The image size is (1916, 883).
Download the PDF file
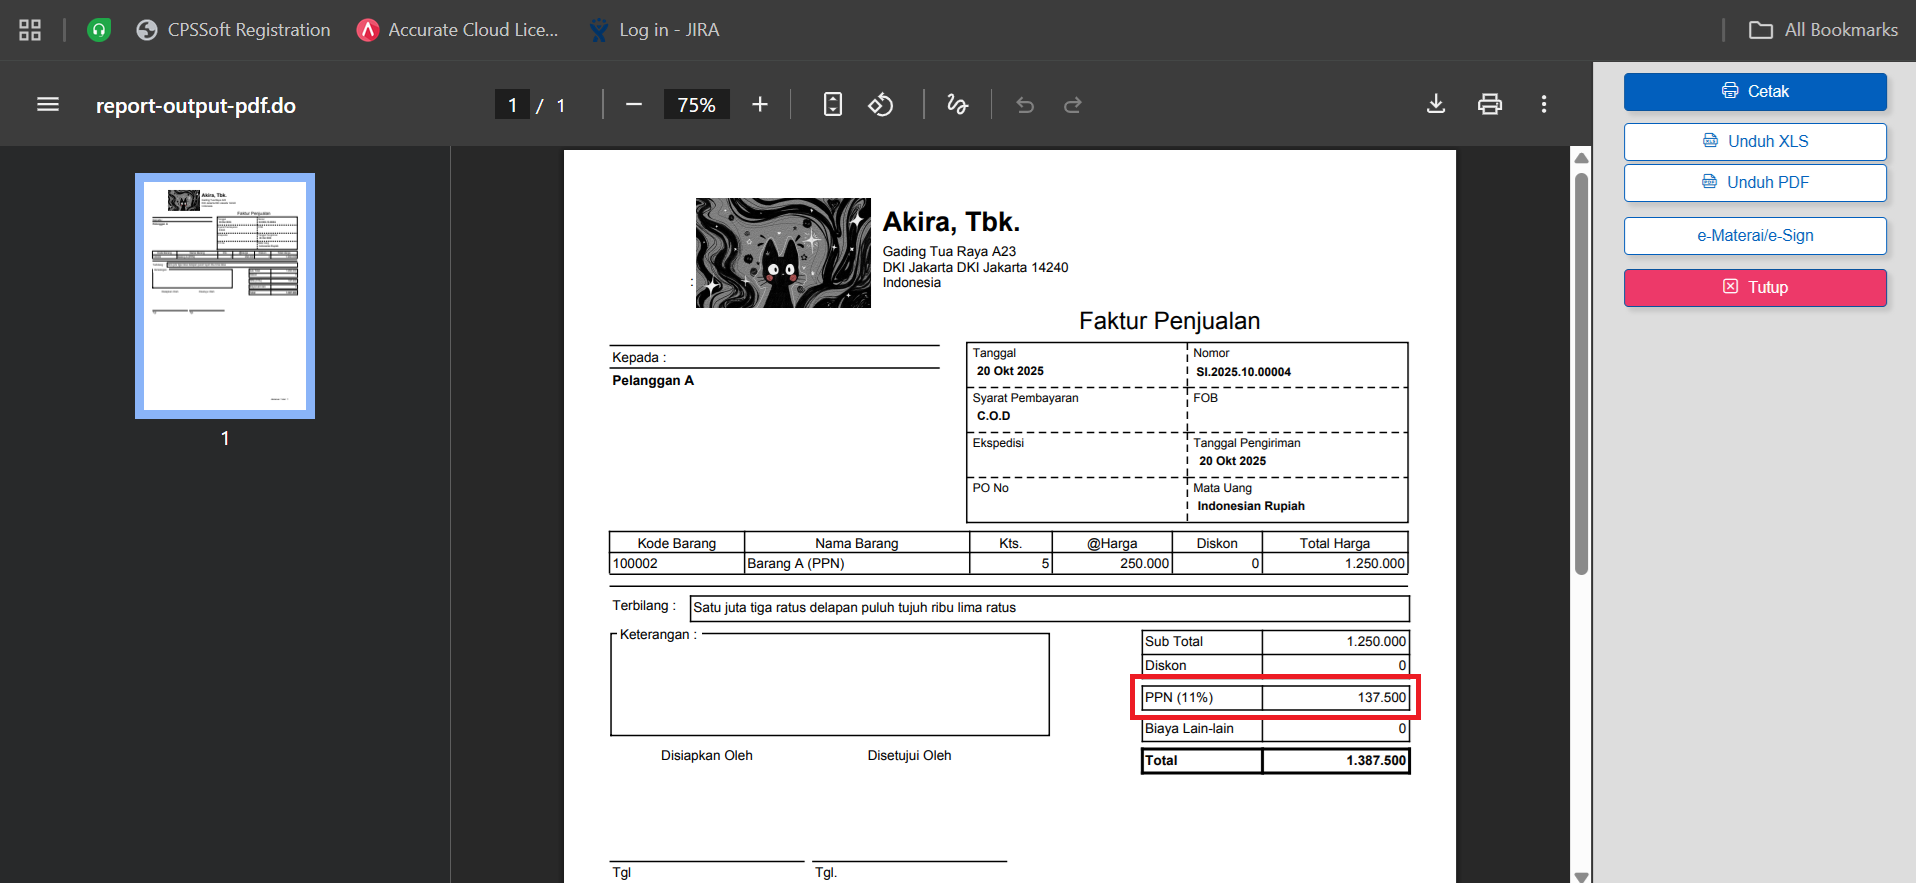(1436, 104)
